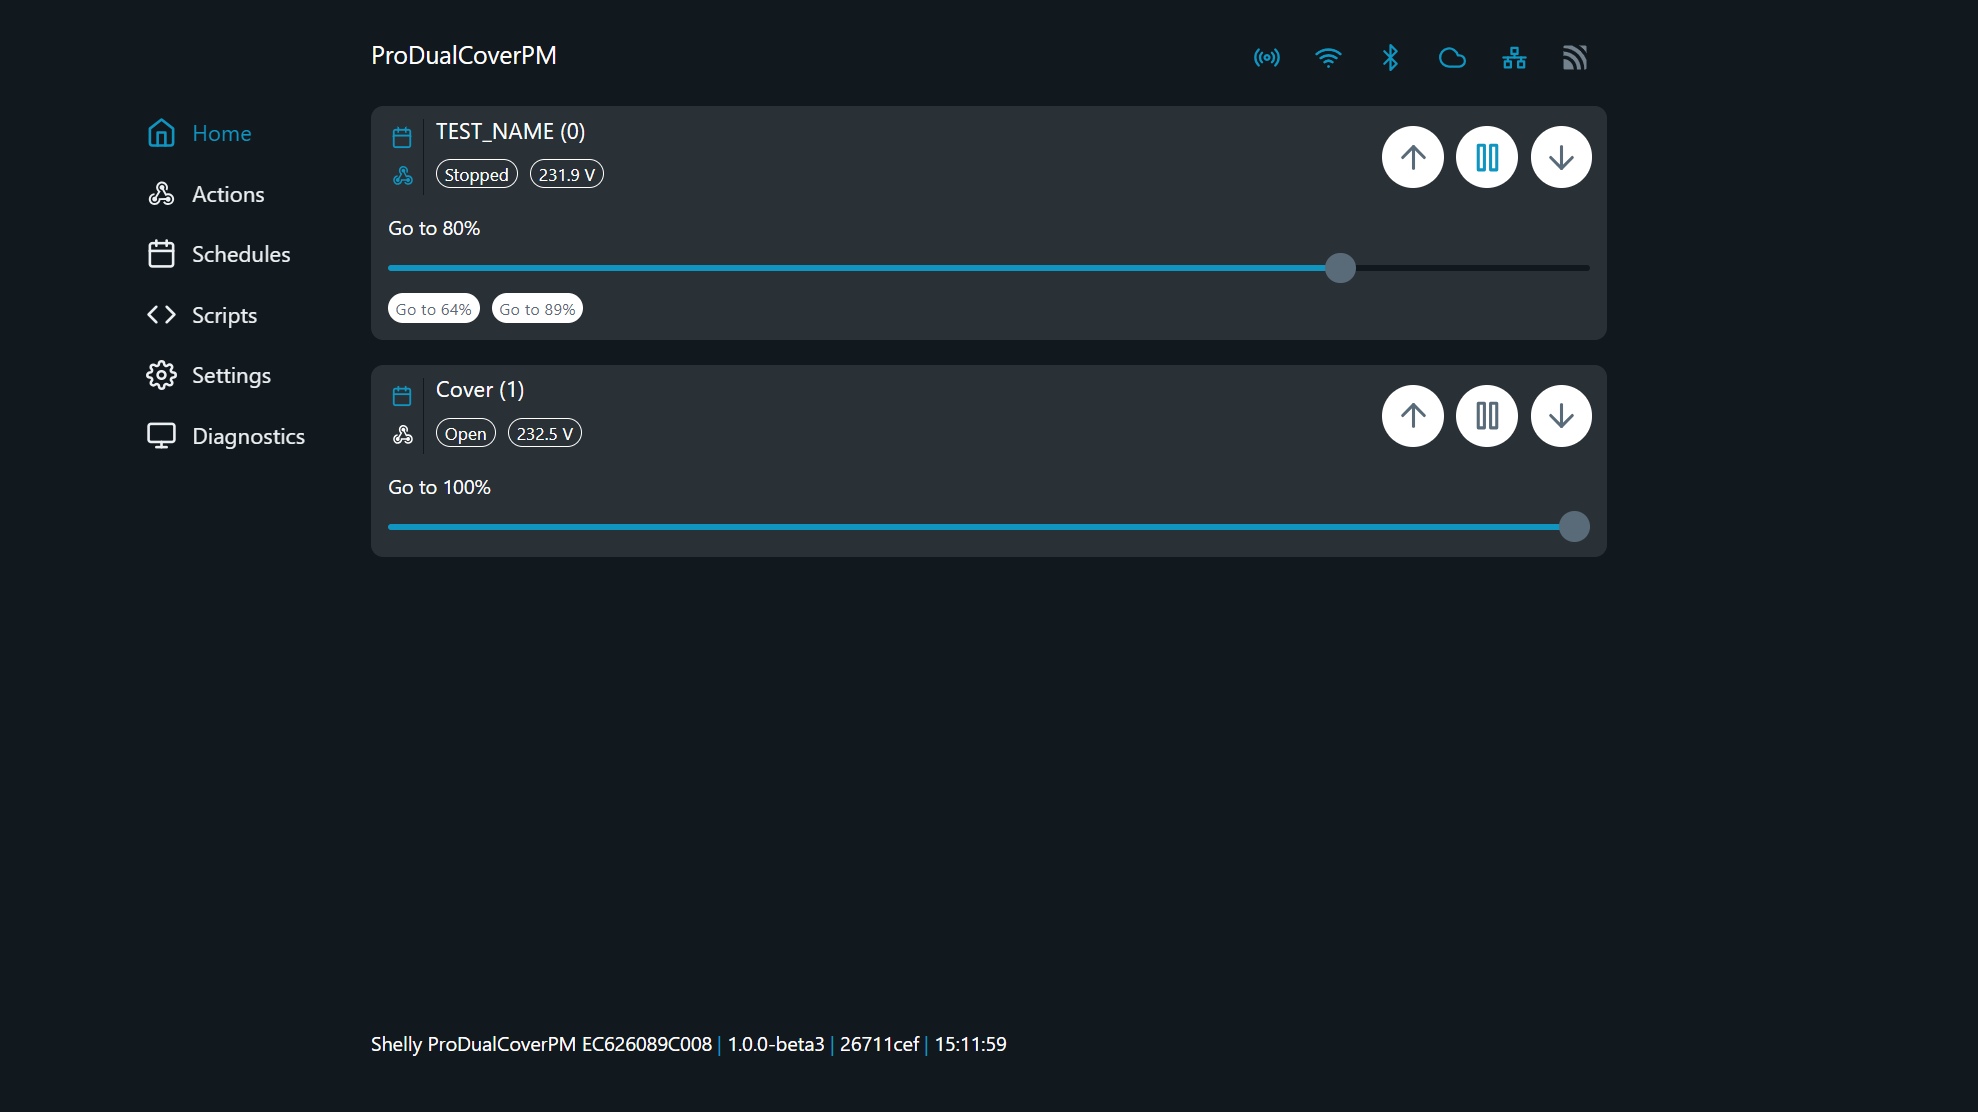Check the WiFi connection status icon
The width and height of the screenshot is (1978, 1112).
[1328, 58]
